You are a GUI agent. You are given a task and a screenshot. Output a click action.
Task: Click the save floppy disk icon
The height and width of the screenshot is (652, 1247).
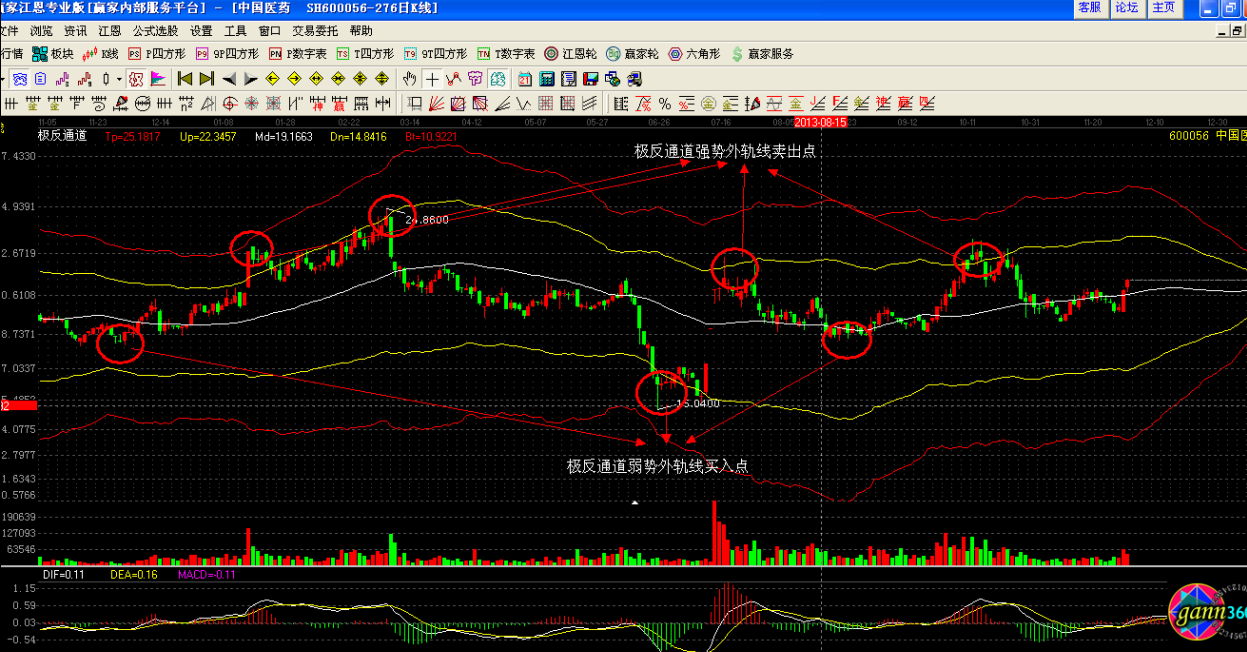(588, 79)
